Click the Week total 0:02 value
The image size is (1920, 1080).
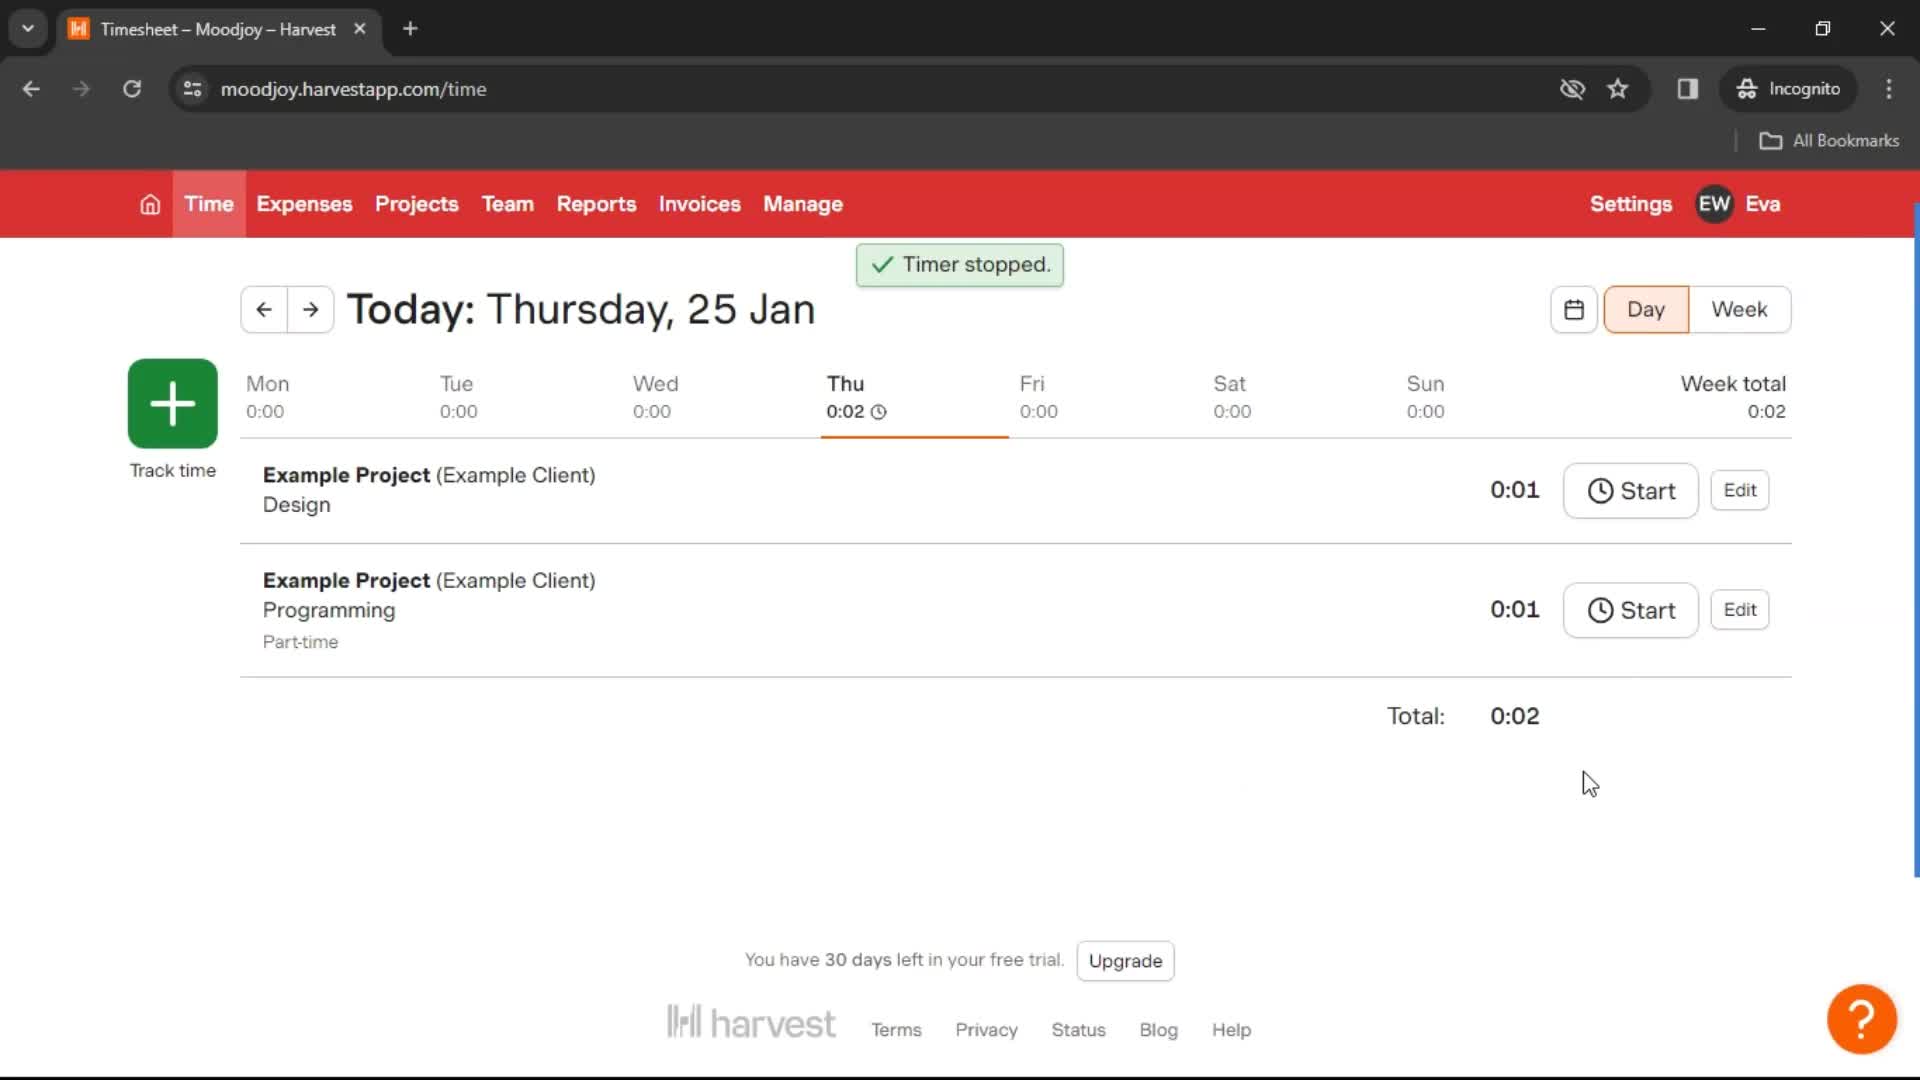click(1766, 412)
